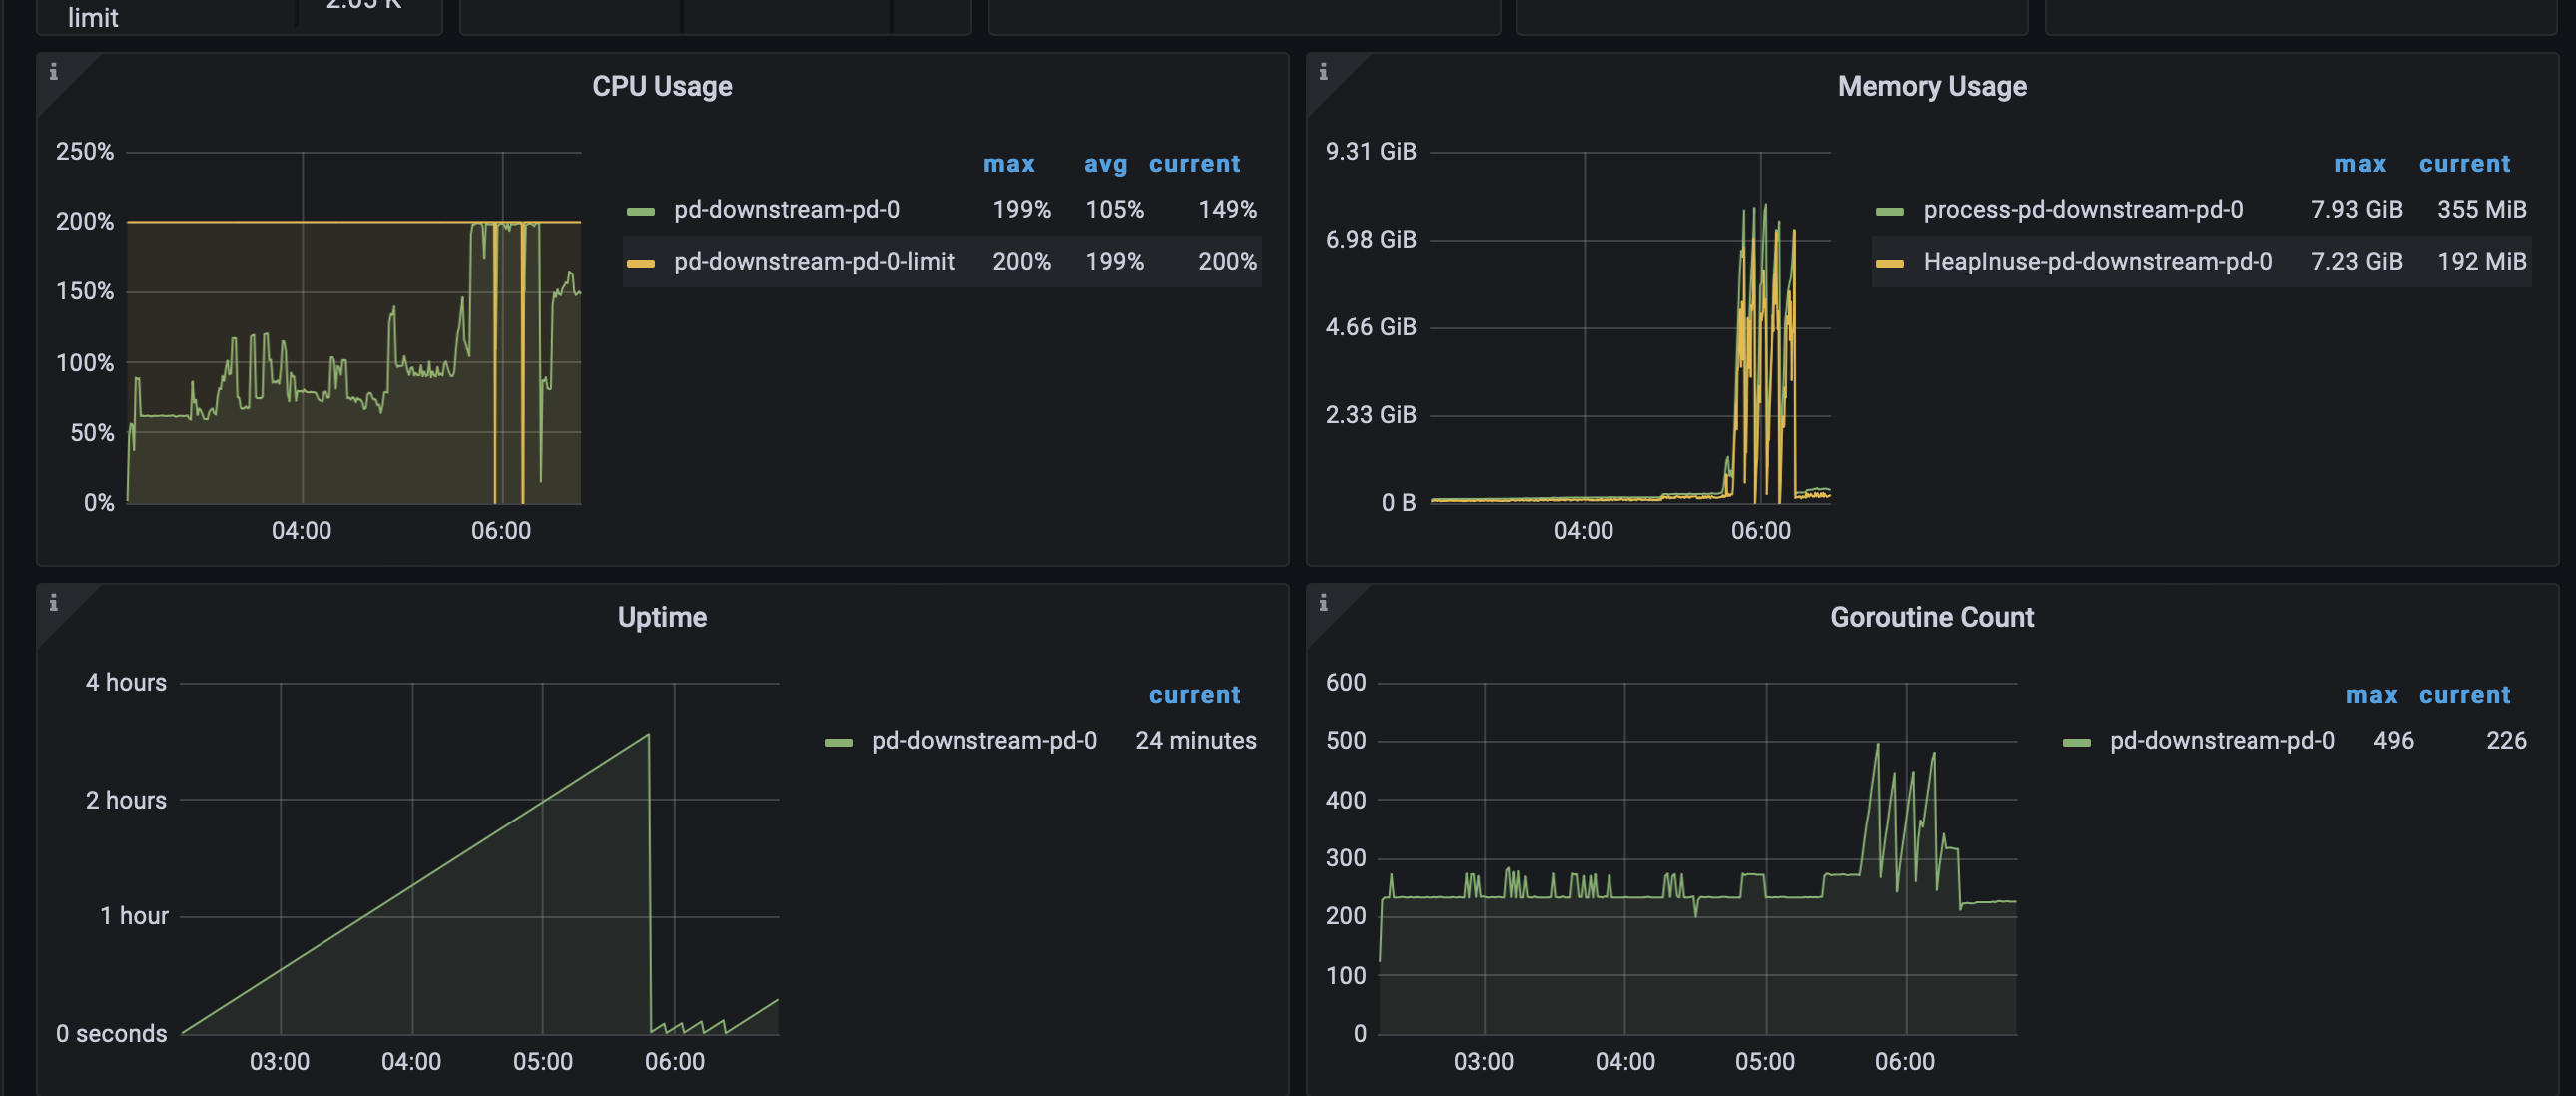Open the Memory Usage panel menu
Image resolution: width=2576 pixels, height=1096 pixels.
(1933, 86)
